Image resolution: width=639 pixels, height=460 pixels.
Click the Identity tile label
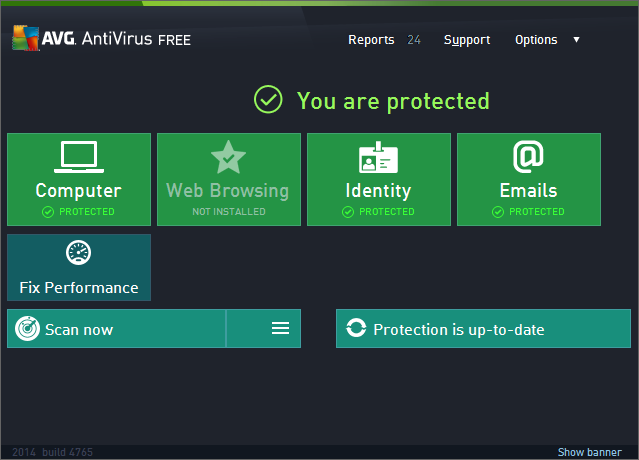point(378,191)
